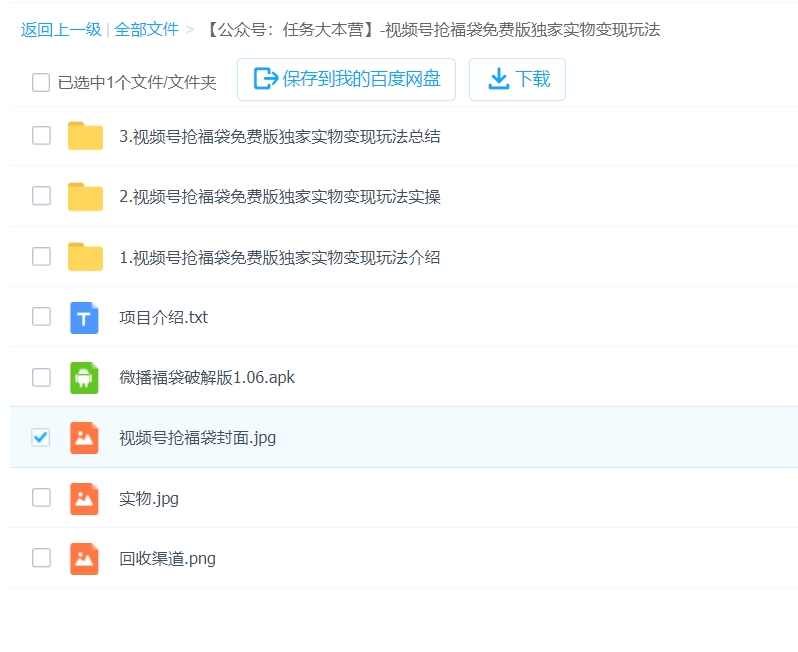
Task: Click folder icon of 2.视频号抢福袋…玩法实操
Action: click(x=86, y=196)
